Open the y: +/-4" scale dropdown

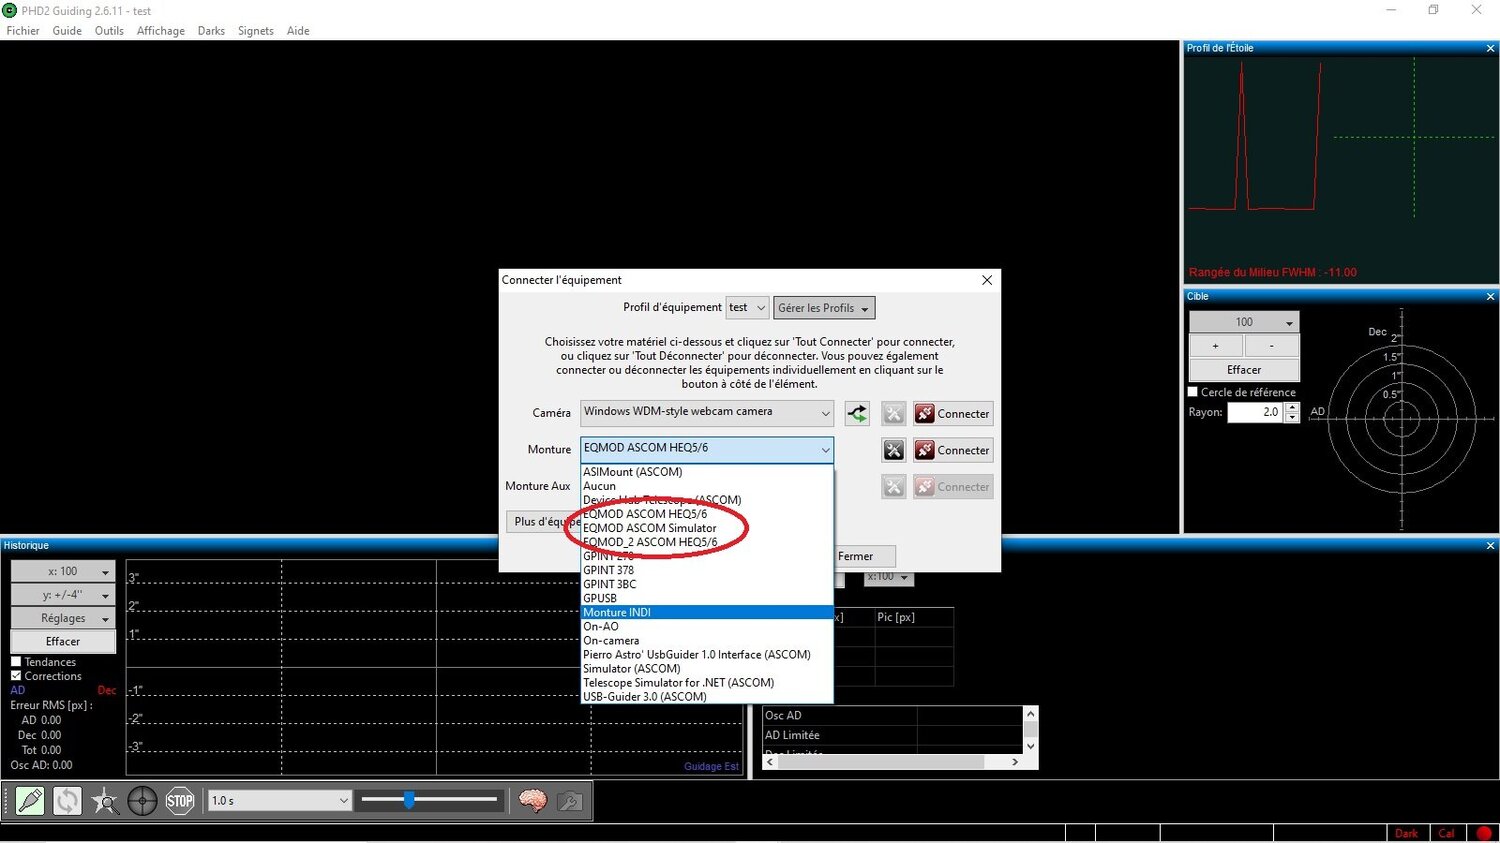click(x=63, y=595)
